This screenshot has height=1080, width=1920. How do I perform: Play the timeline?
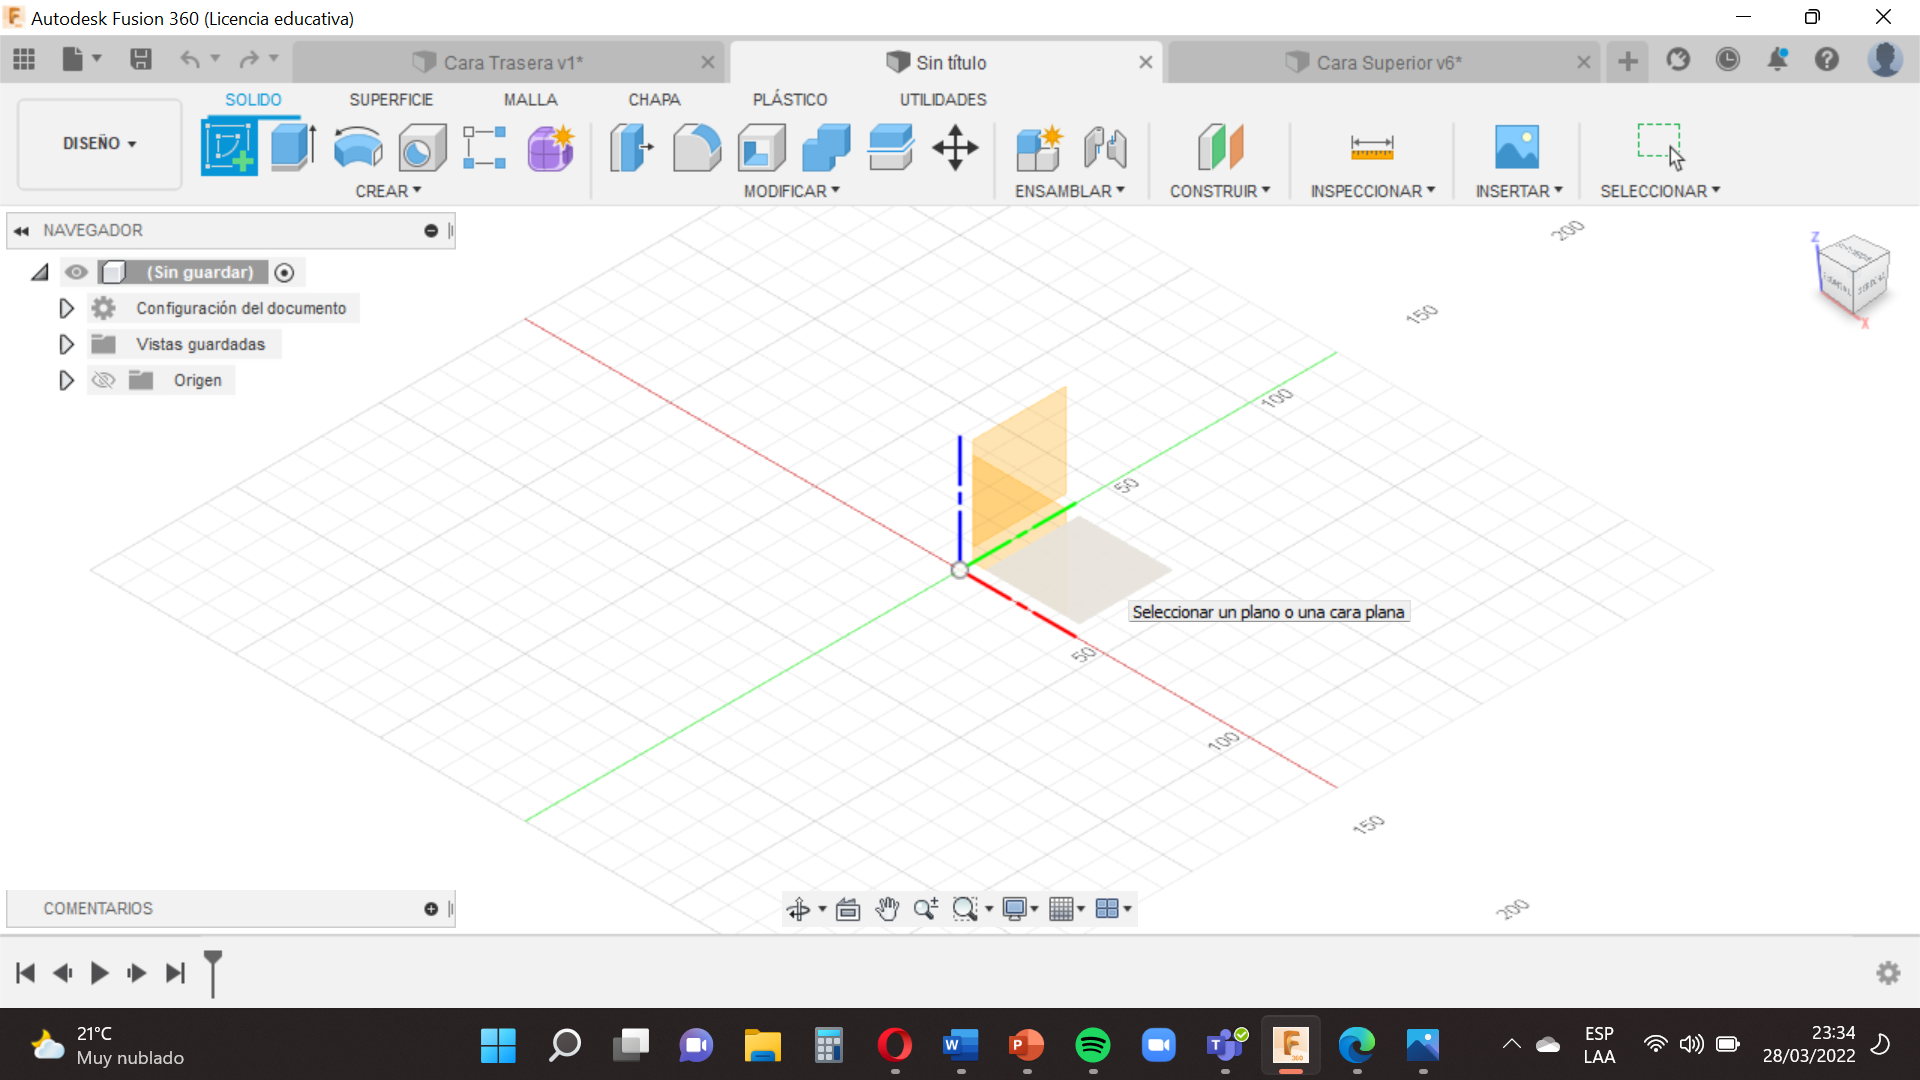(x=99, y=973)
